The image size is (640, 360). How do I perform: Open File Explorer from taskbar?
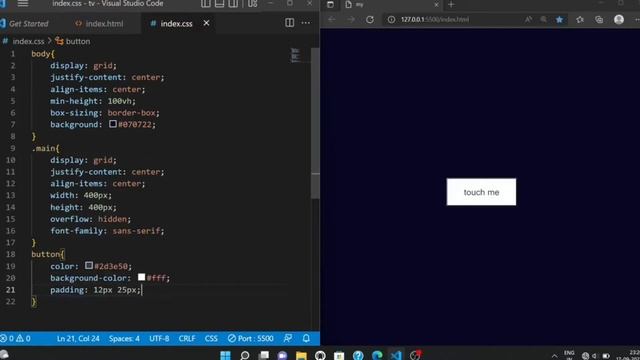301,355
